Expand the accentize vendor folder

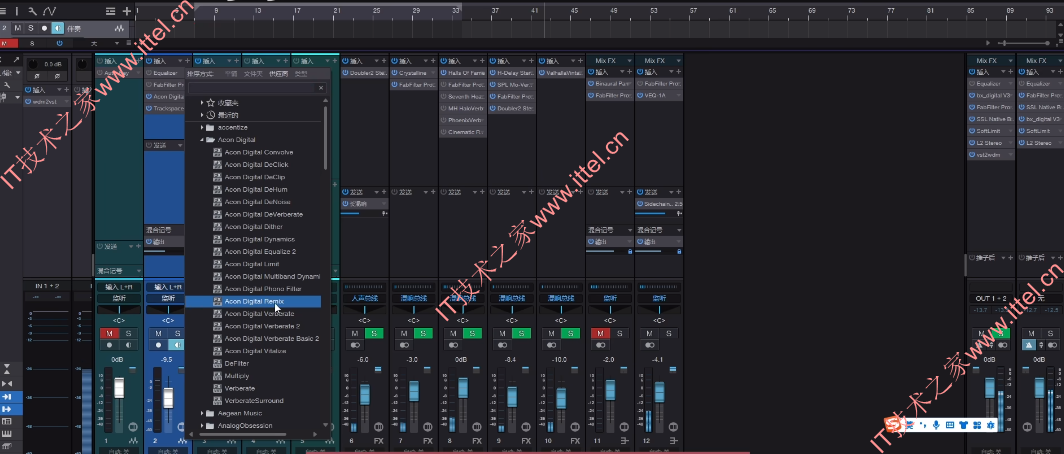point(202,128)
